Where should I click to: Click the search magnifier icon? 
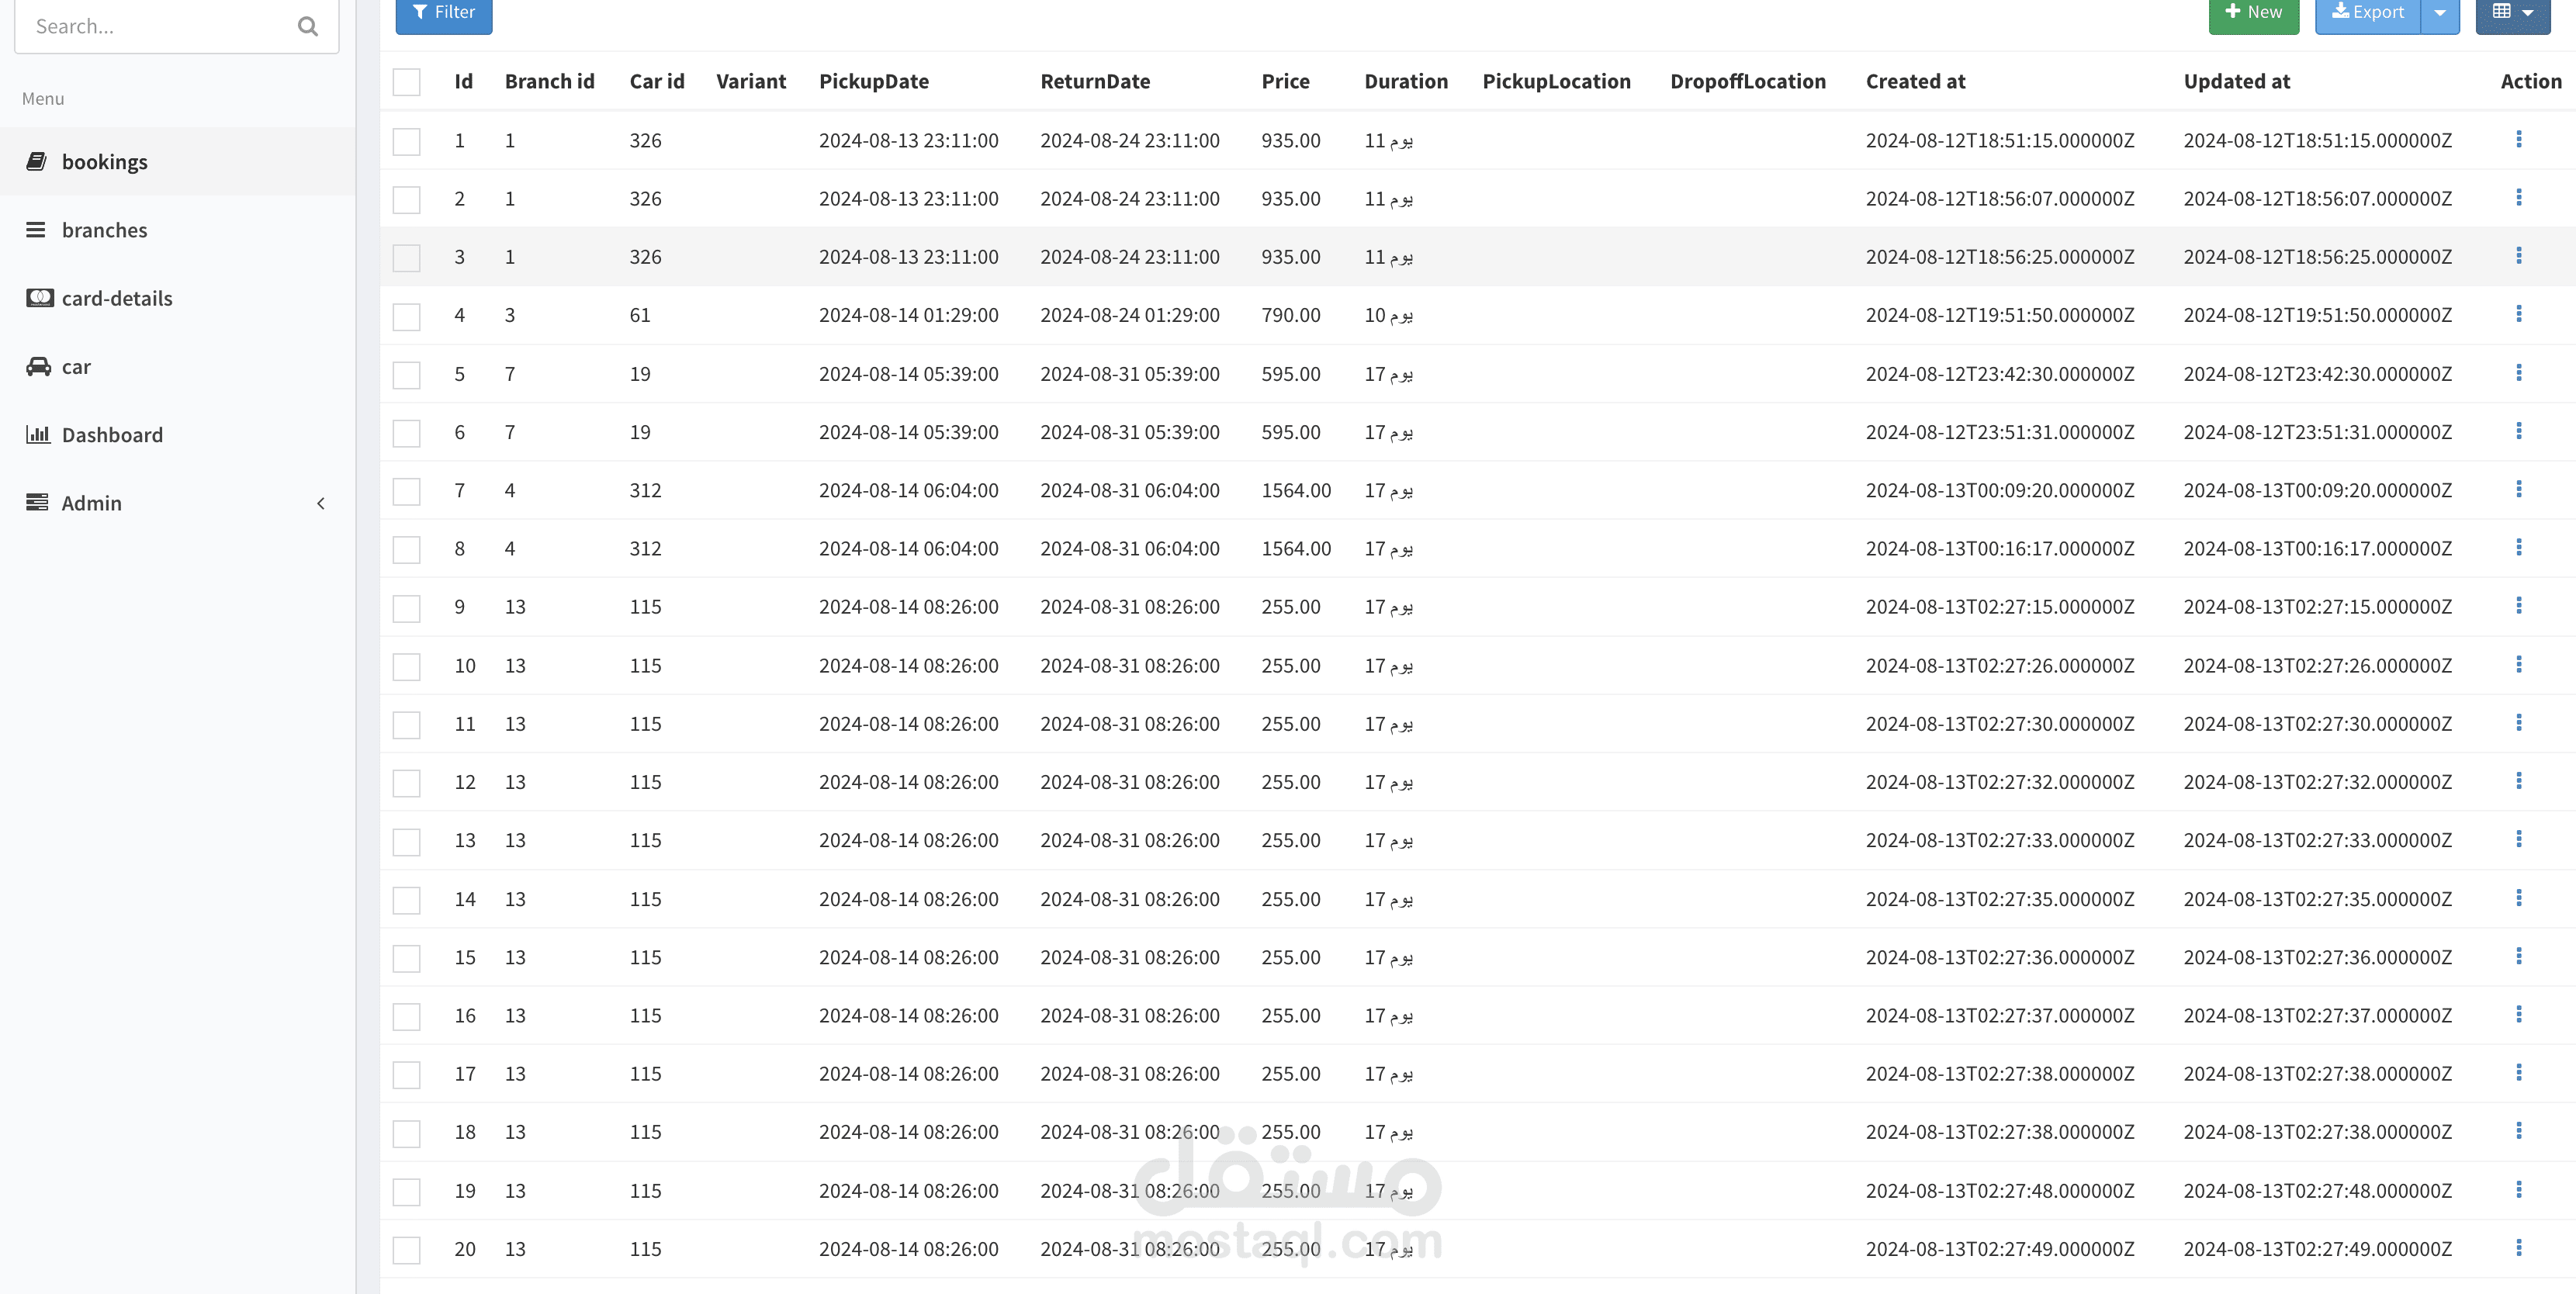tap(307, 27)
